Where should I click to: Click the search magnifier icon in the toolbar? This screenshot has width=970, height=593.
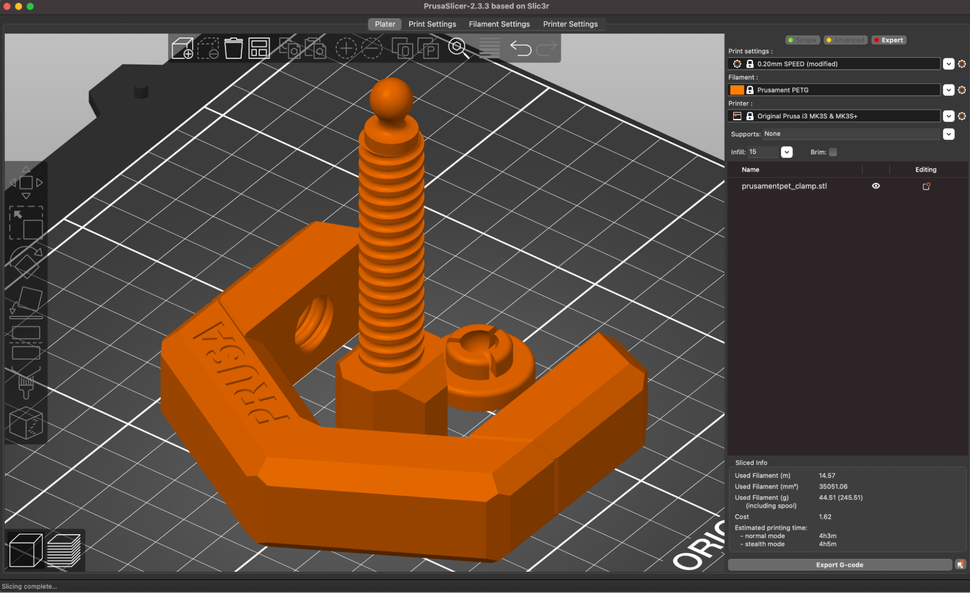coord(458,47)
